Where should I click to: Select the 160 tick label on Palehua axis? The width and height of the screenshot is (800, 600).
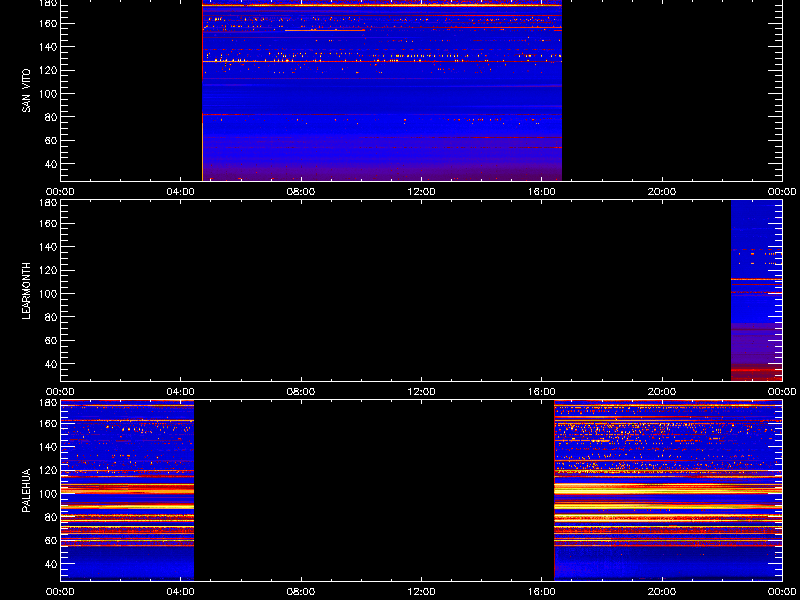click(x=49, y=423)
